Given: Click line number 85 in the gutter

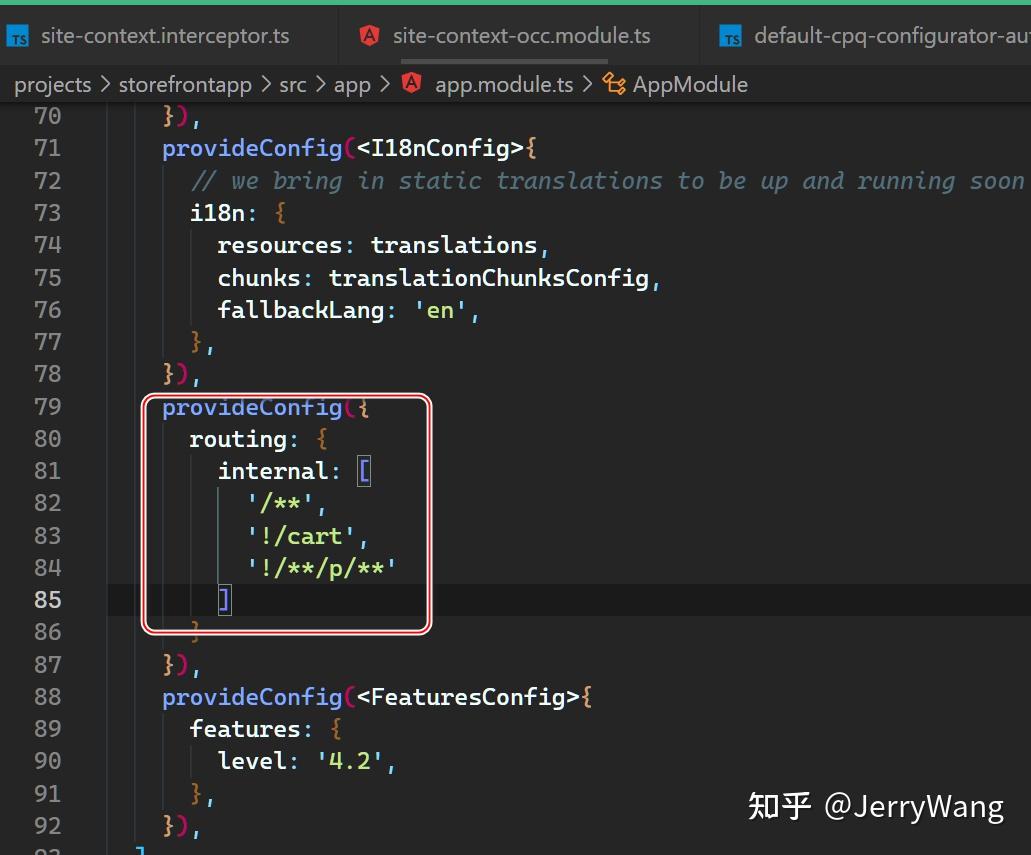Looking at the screenshot, I should 47,599.
